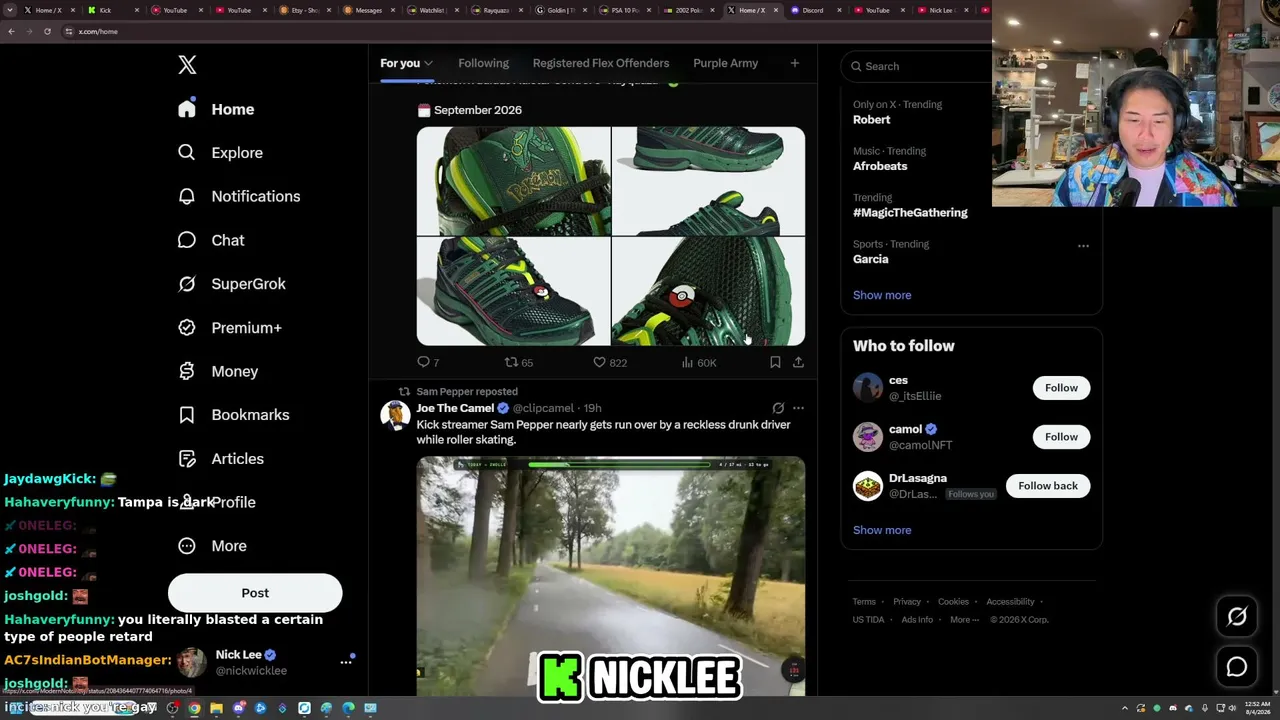This screenshot has width=1280, height=720.
Task: Click the video progress bar on skating clip
Action: [x=619, y=464]
